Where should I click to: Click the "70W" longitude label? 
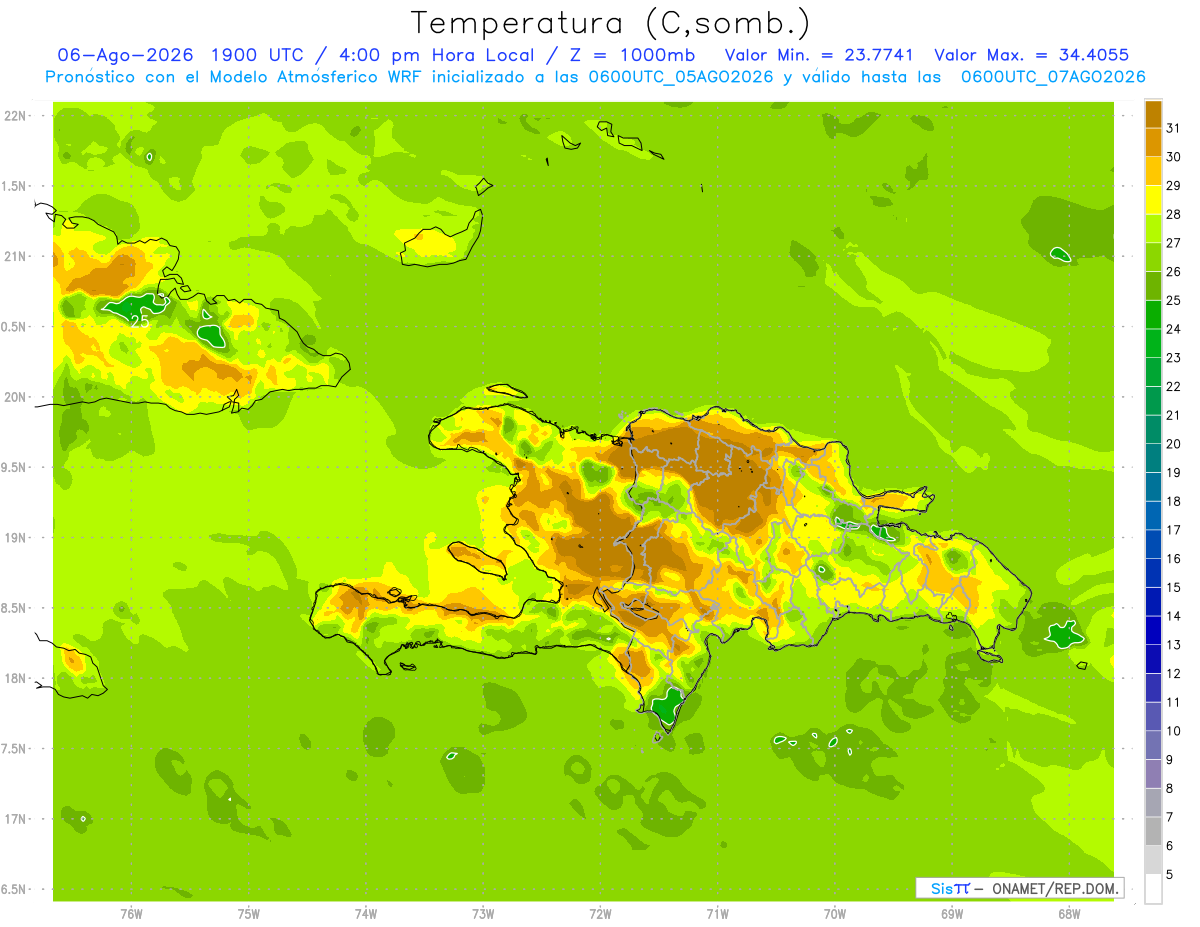coord(835,914)
